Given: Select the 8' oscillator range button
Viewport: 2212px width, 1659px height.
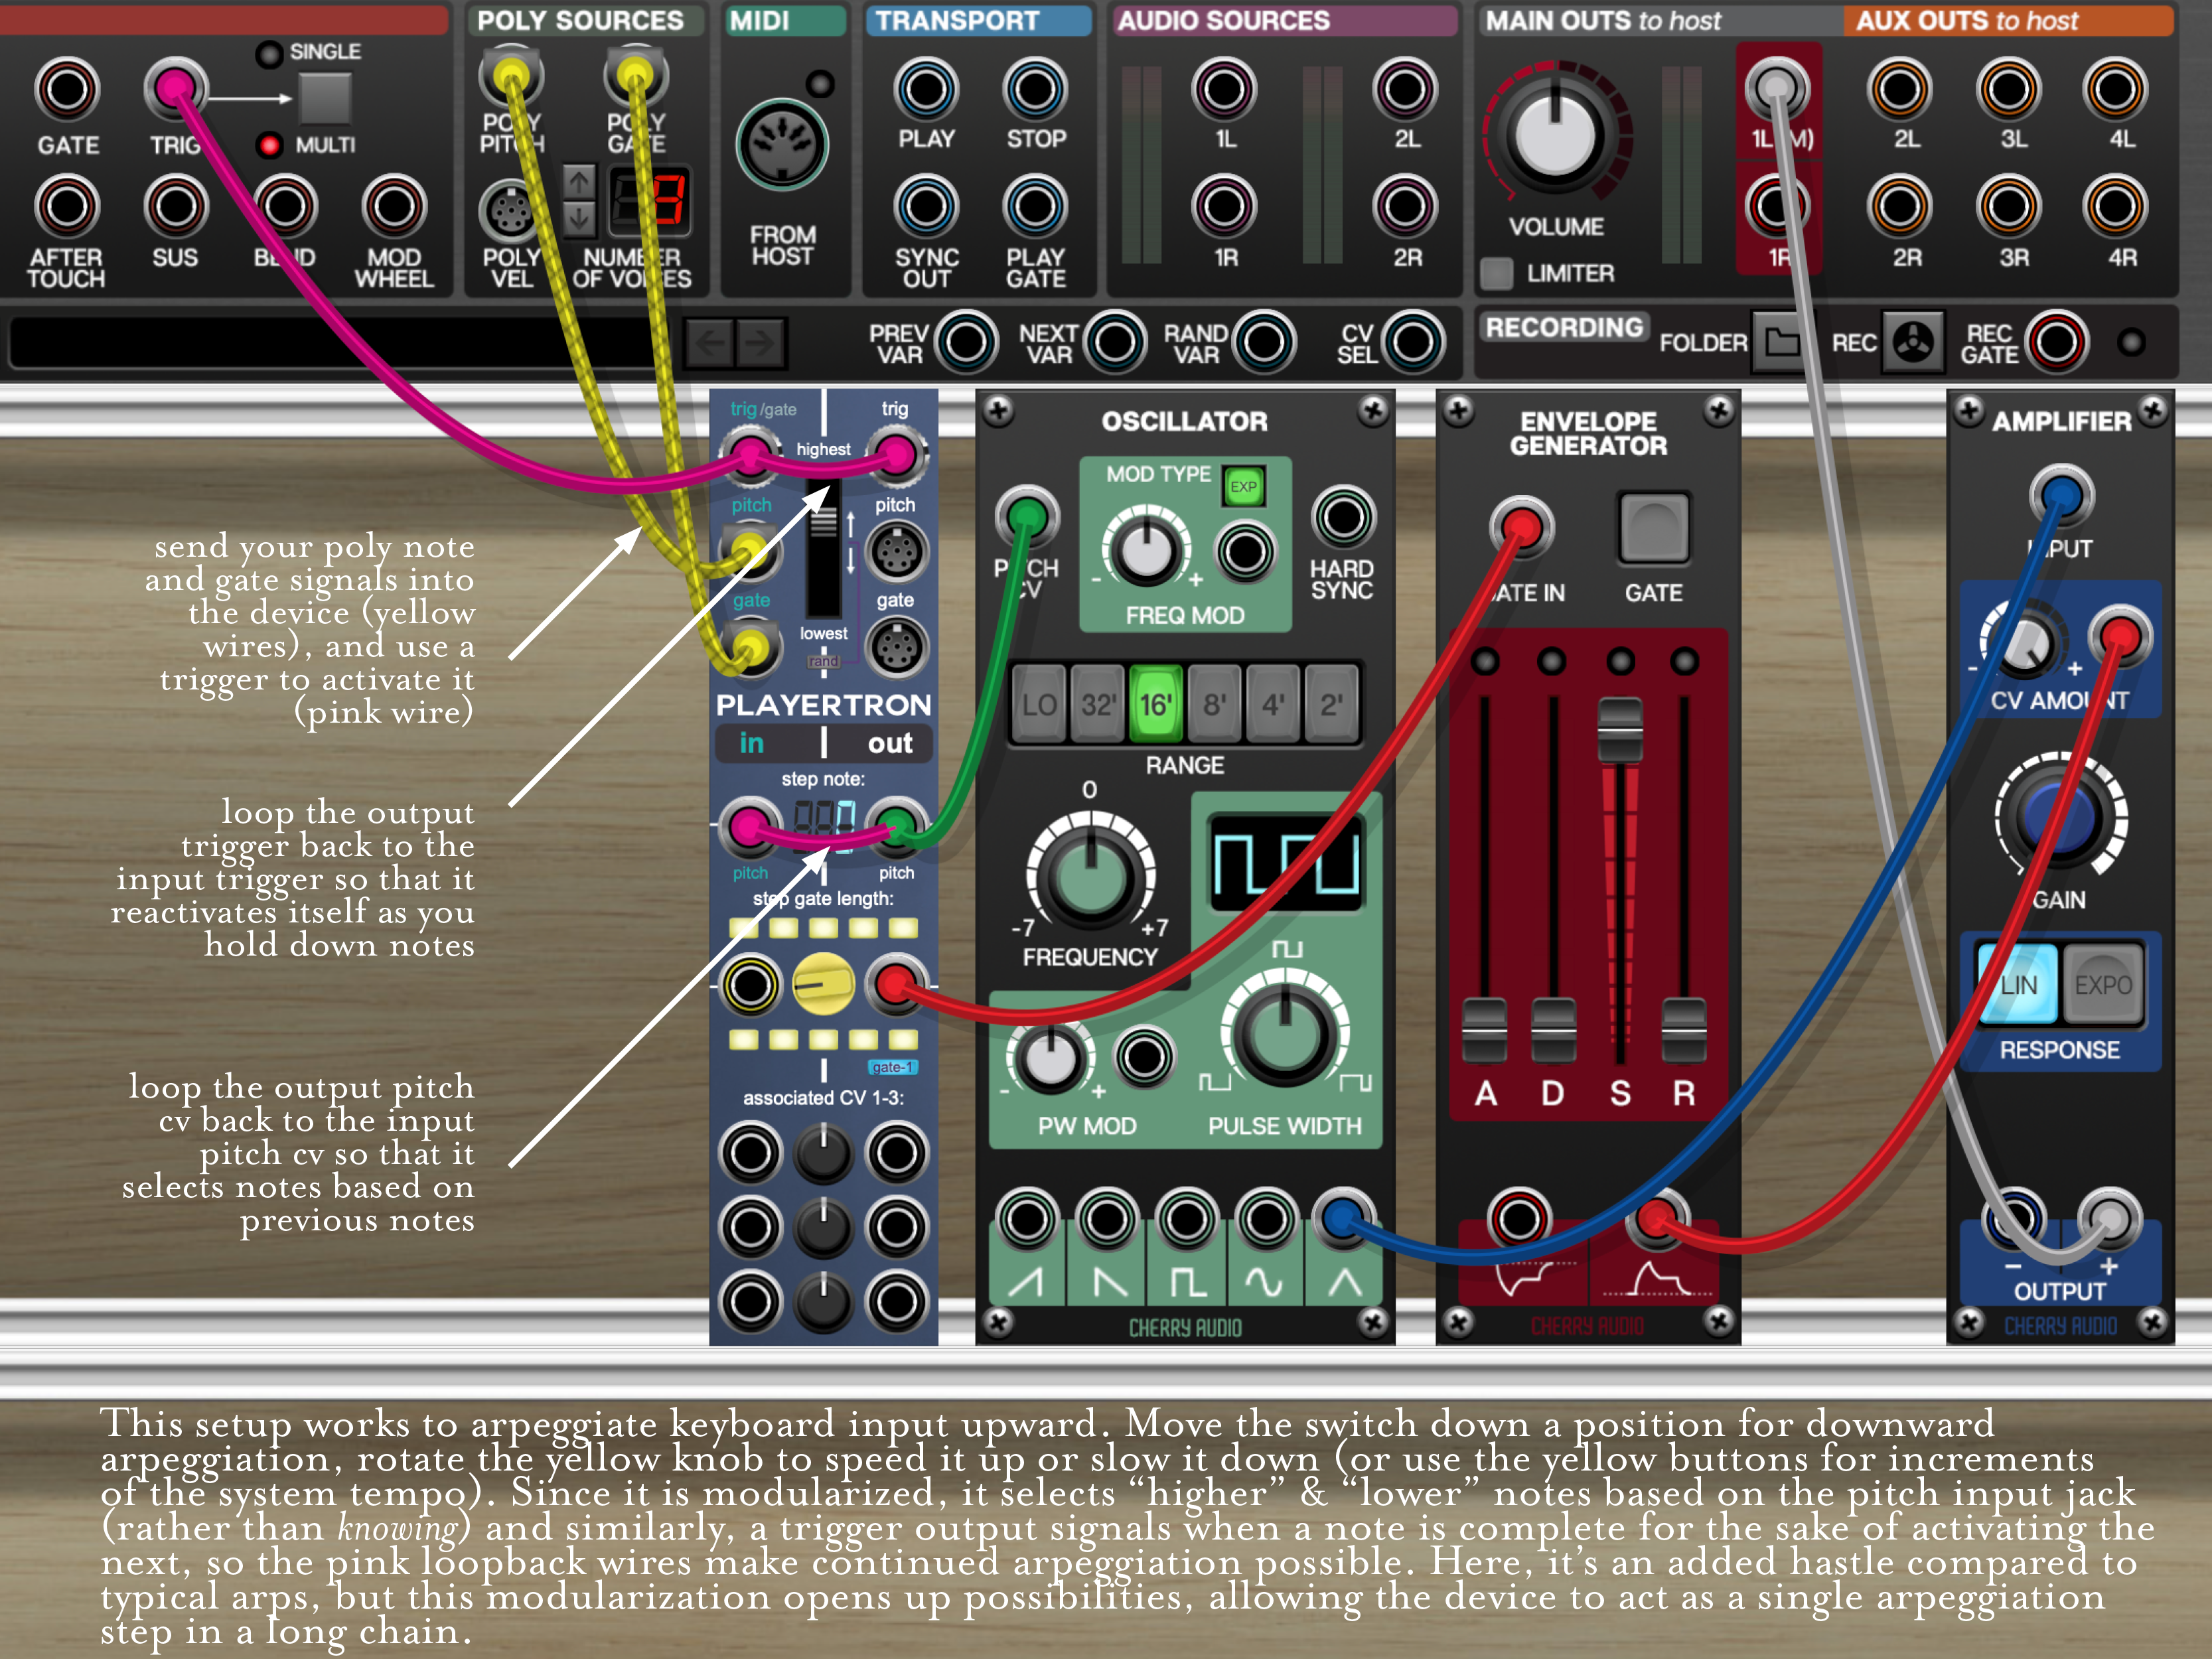Looking at the screenshot, I should [x=1214, y=705].
